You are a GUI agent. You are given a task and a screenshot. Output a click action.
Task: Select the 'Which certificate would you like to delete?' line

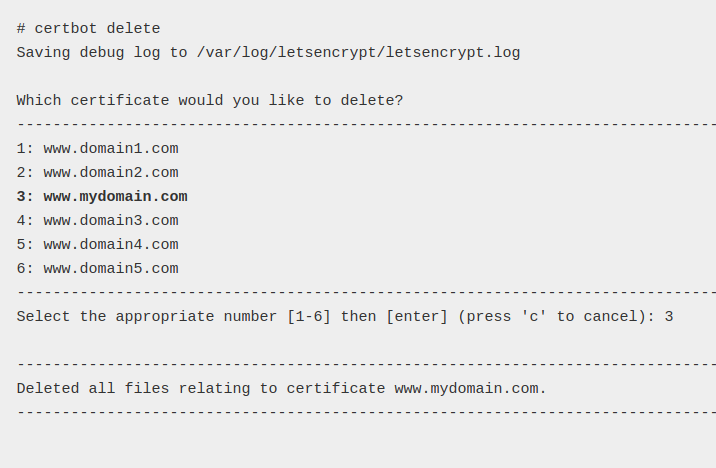210,100
